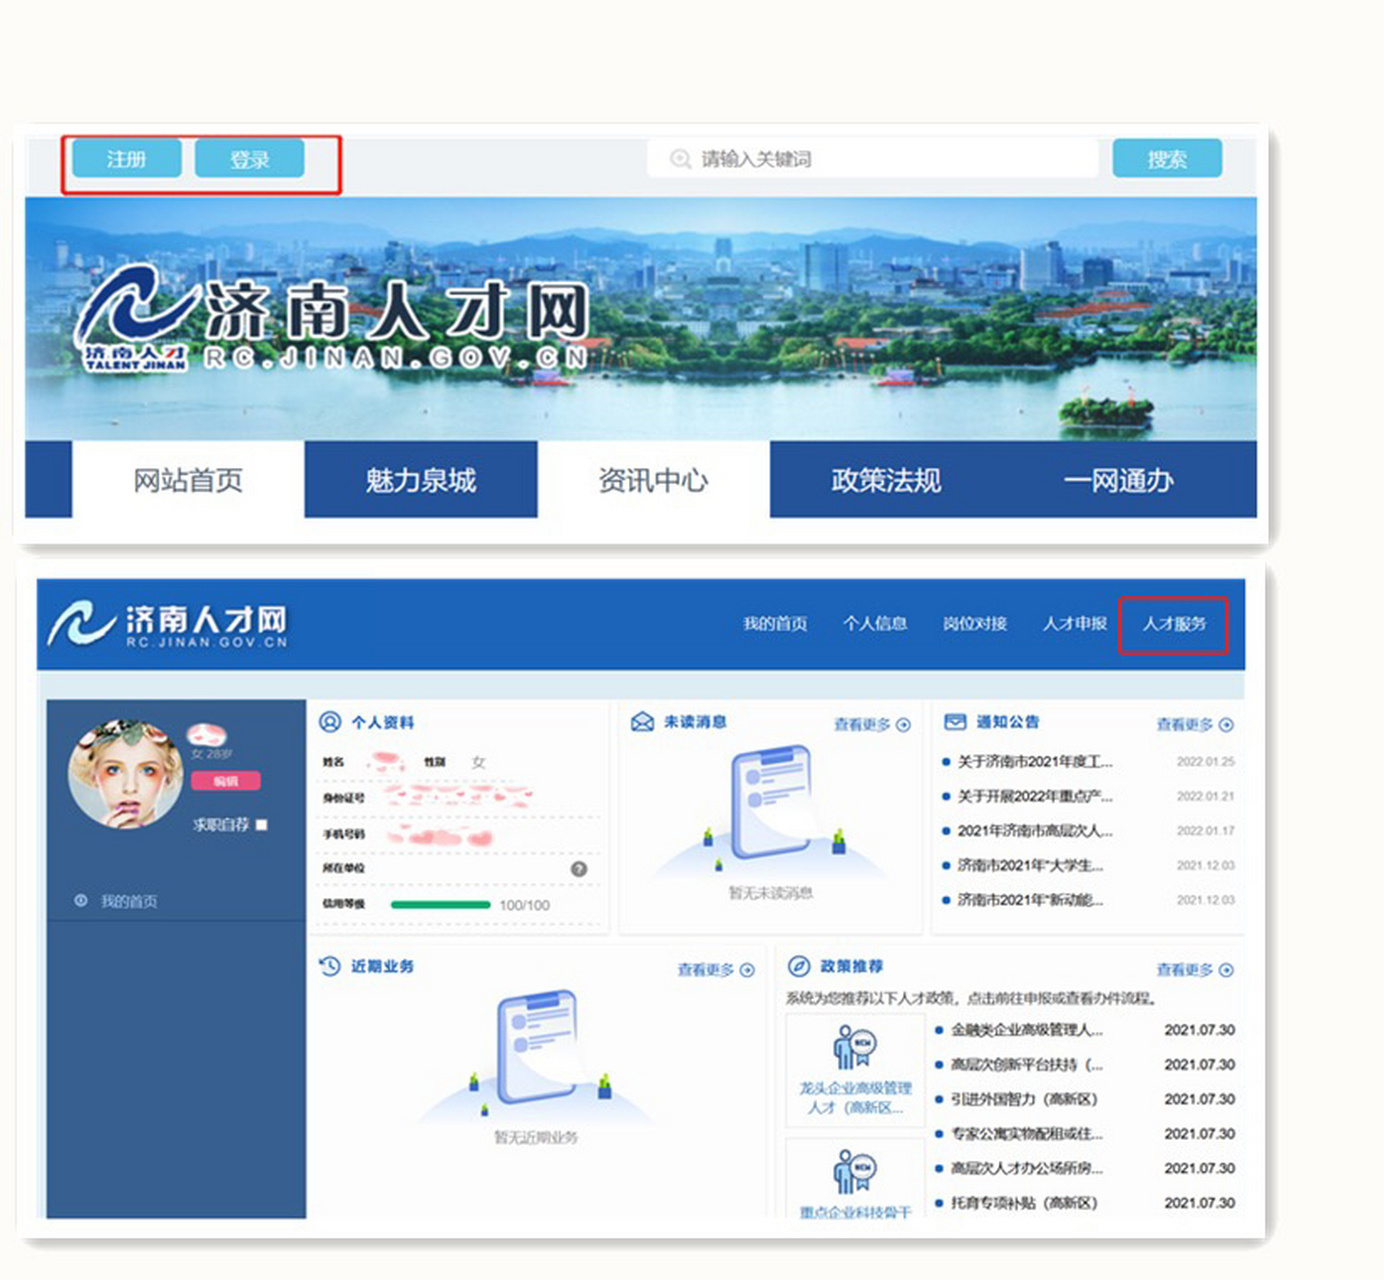This screenshot has height=1280, width=1384.
Task: Click the question mark help icon beside 所在单位
Action: pyautogui.click(x=579, y=869)
